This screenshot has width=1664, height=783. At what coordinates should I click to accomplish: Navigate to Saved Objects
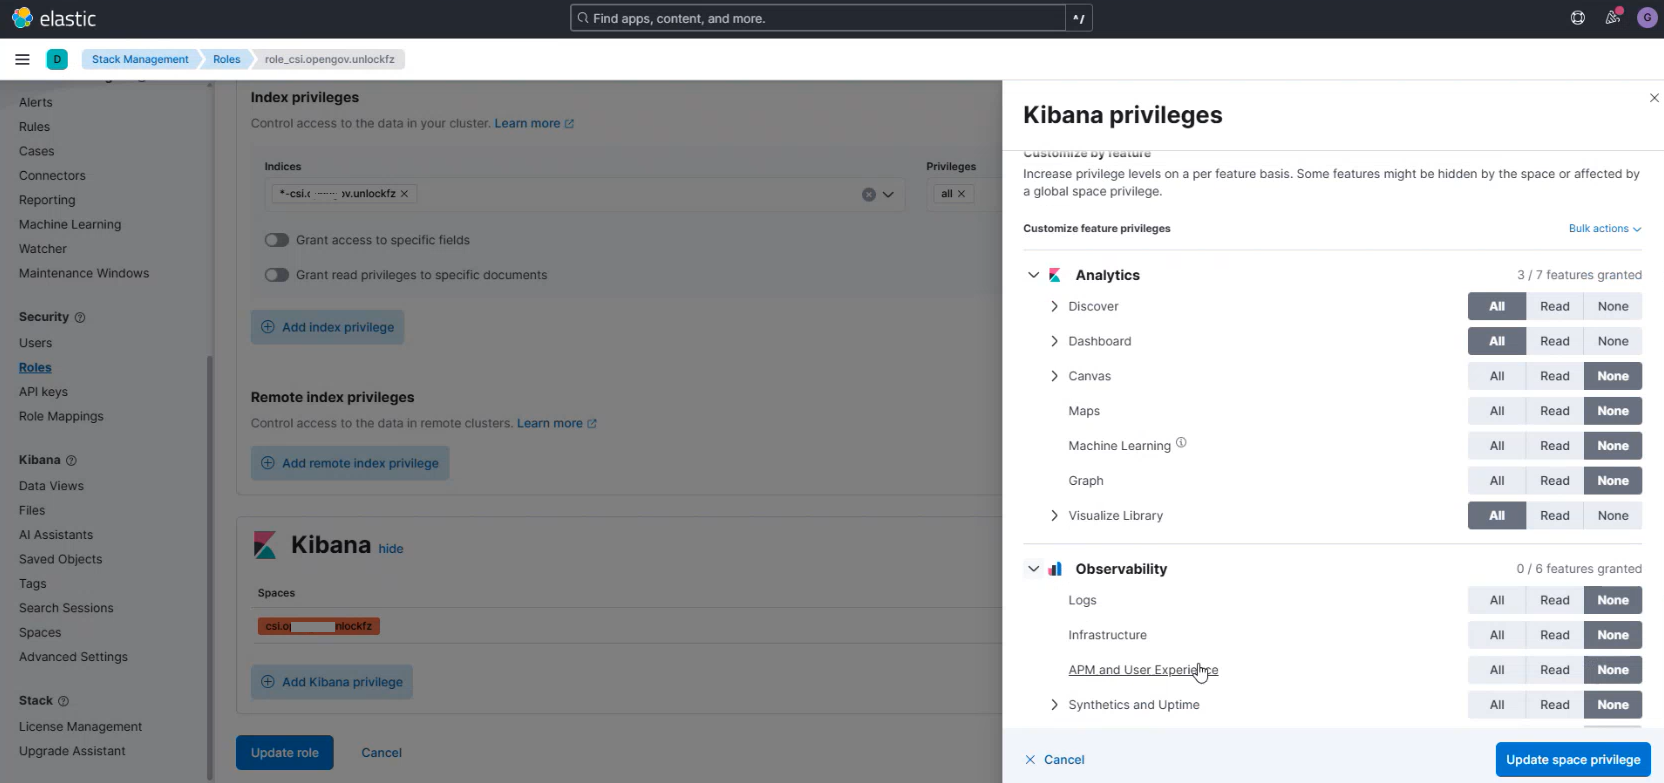pyautogui.click(x=61, y=559)
